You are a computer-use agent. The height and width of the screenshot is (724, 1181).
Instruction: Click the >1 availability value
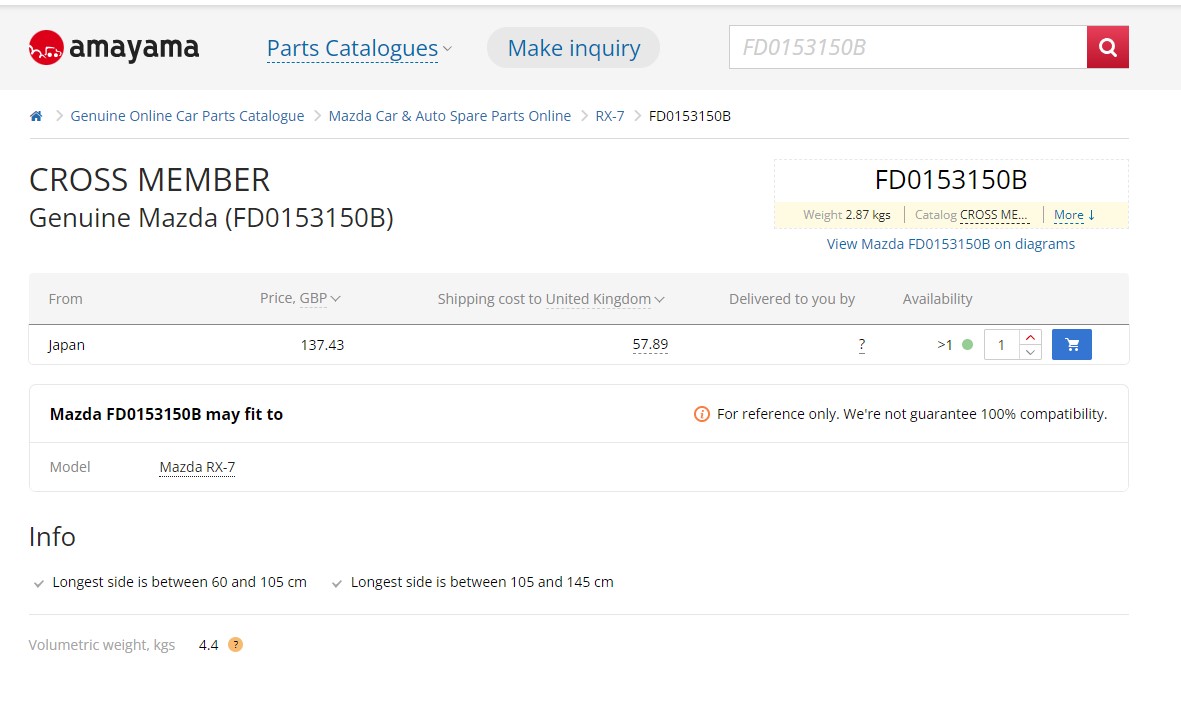[944, 345]
